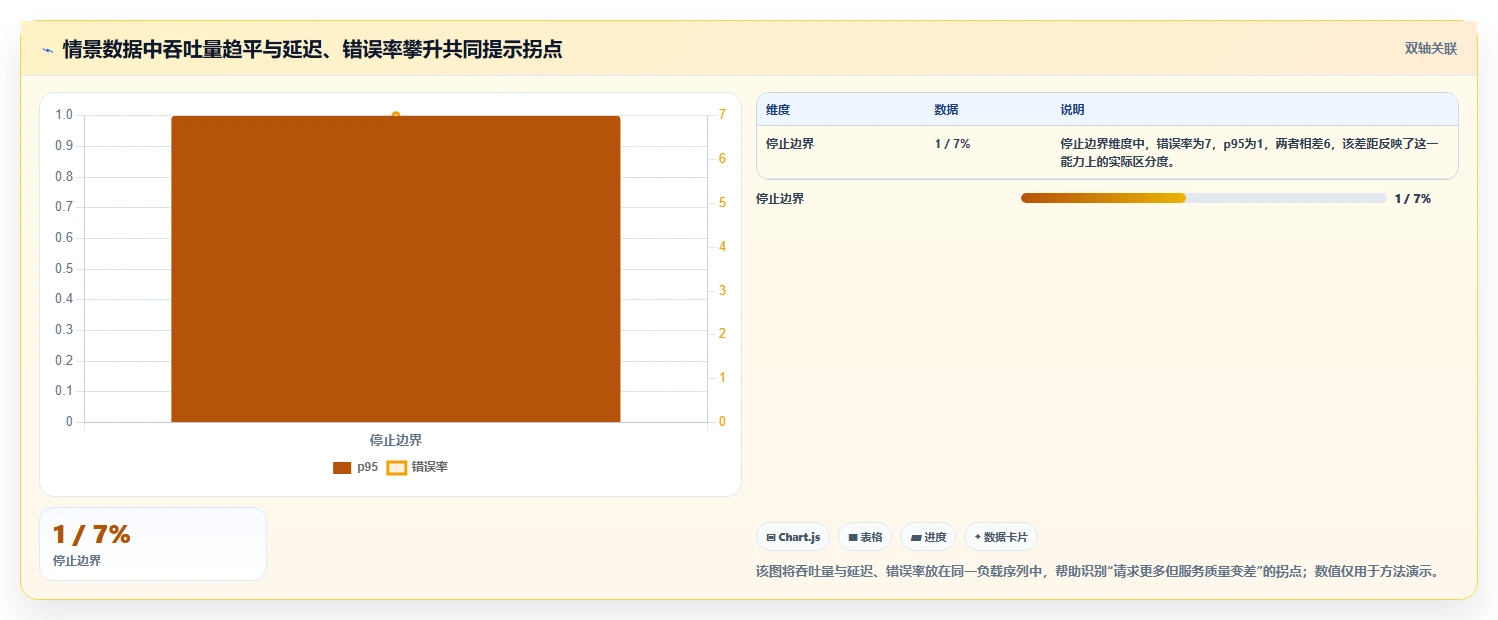
Task: Click the brown p95 bar in chart
Action: (x=396, y=269)
